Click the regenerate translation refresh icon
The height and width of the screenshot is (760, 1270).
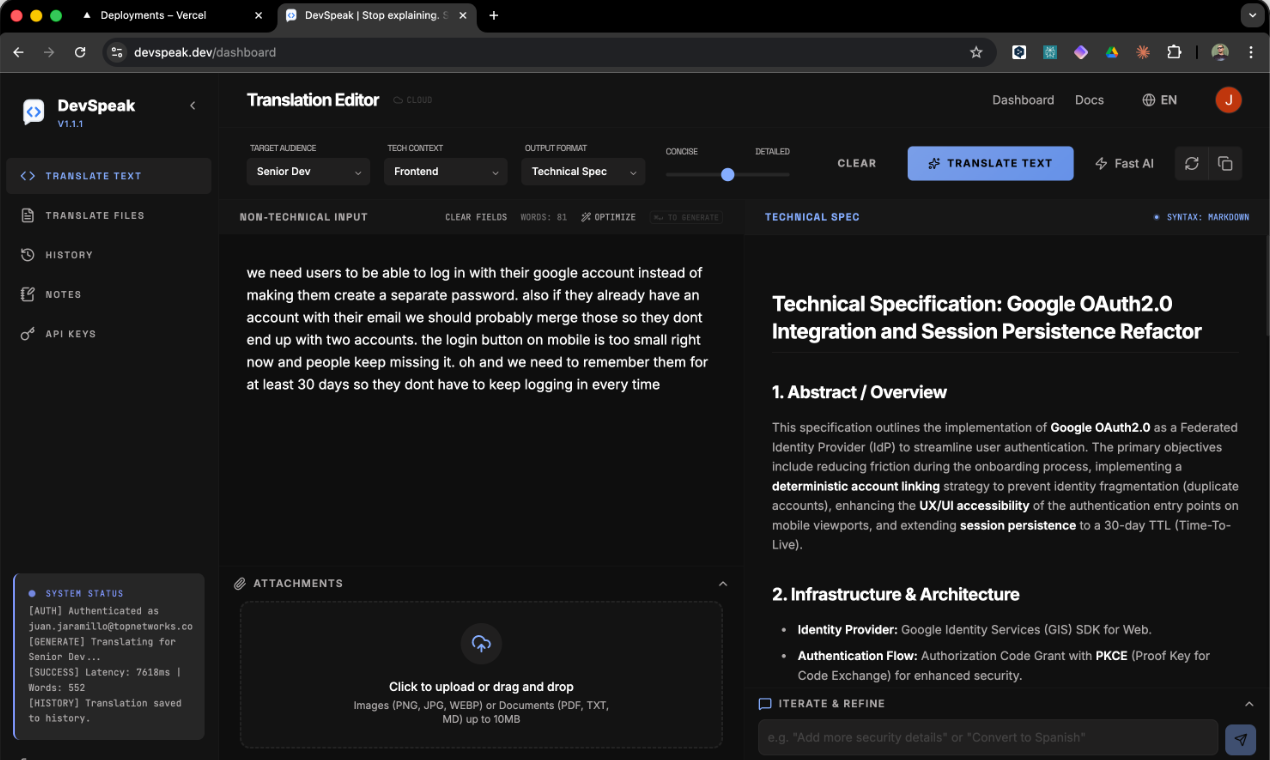1191,163
